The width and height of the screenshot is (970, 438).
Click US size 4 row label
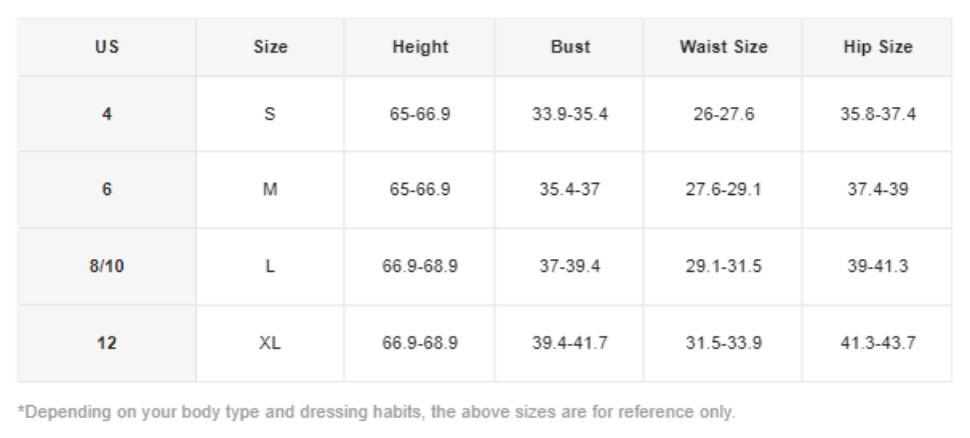point(107,114)
